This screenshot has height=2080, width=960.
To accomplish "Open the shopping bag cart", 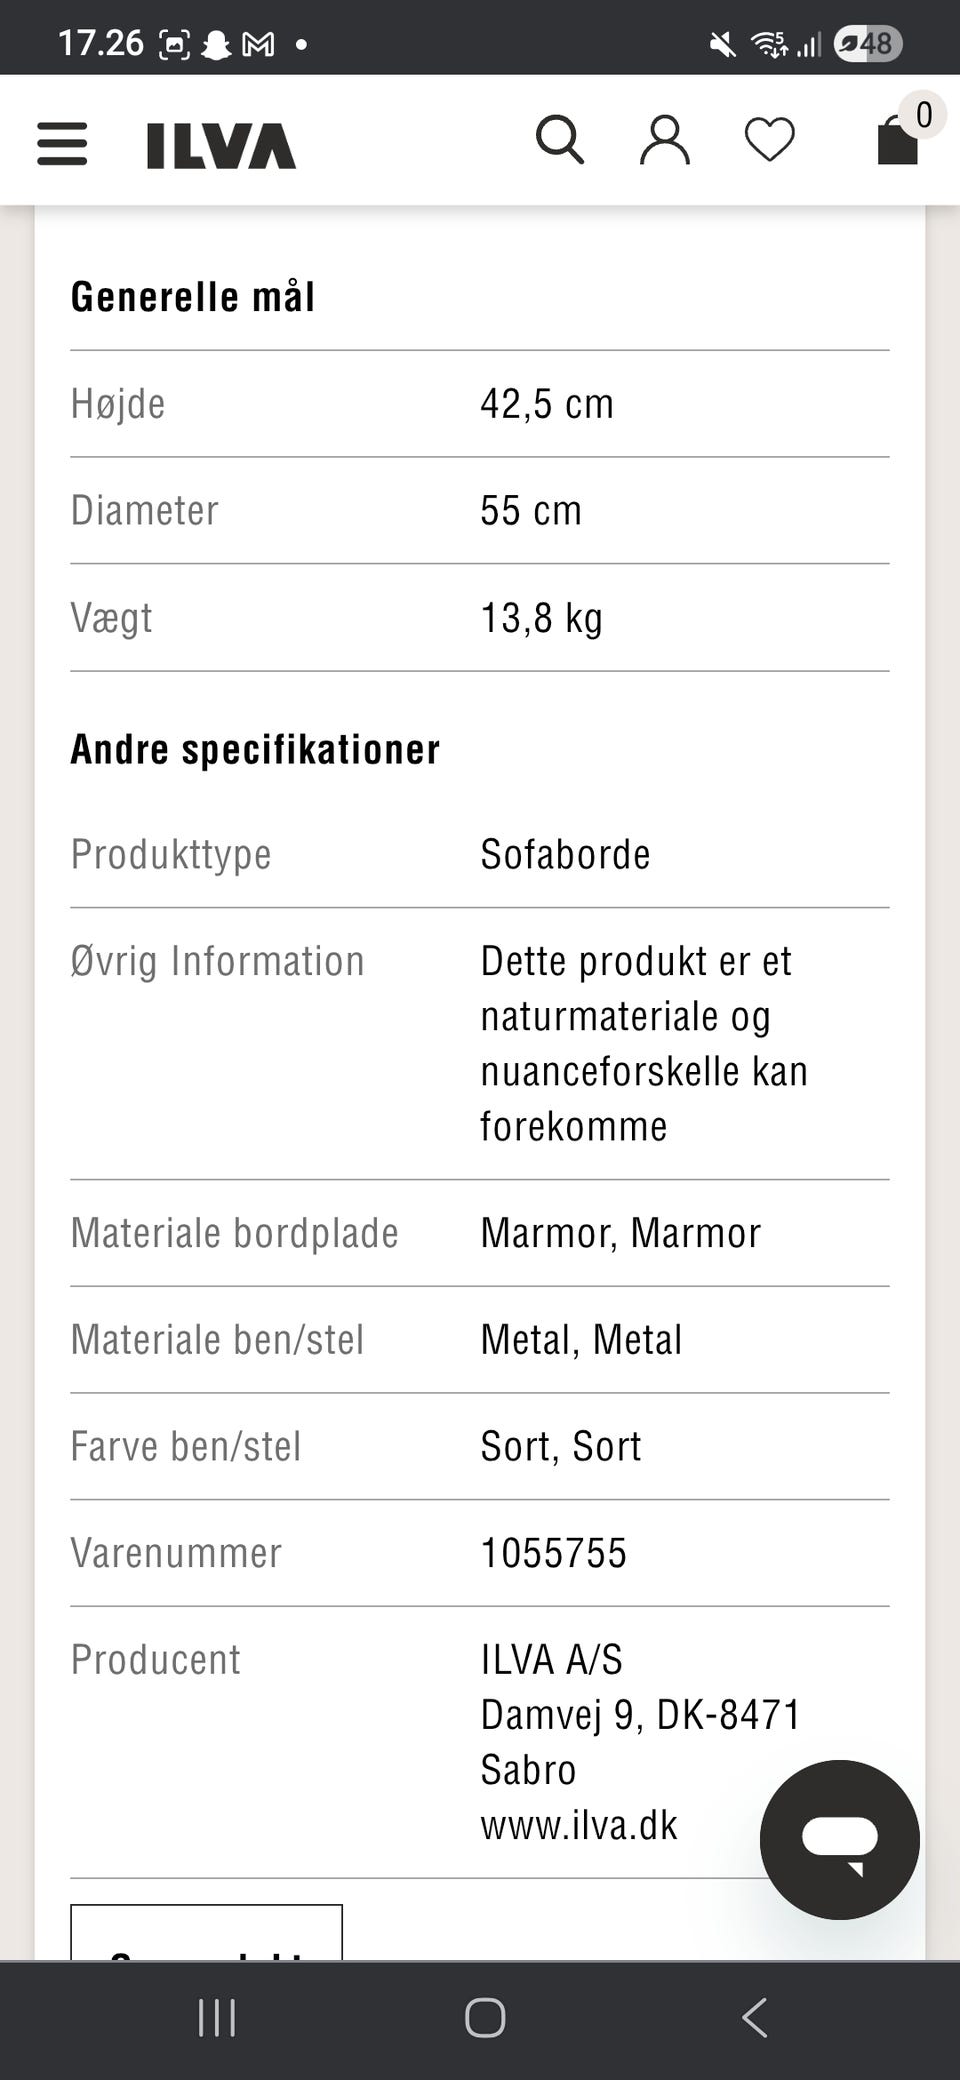I will tap(896, 142).
